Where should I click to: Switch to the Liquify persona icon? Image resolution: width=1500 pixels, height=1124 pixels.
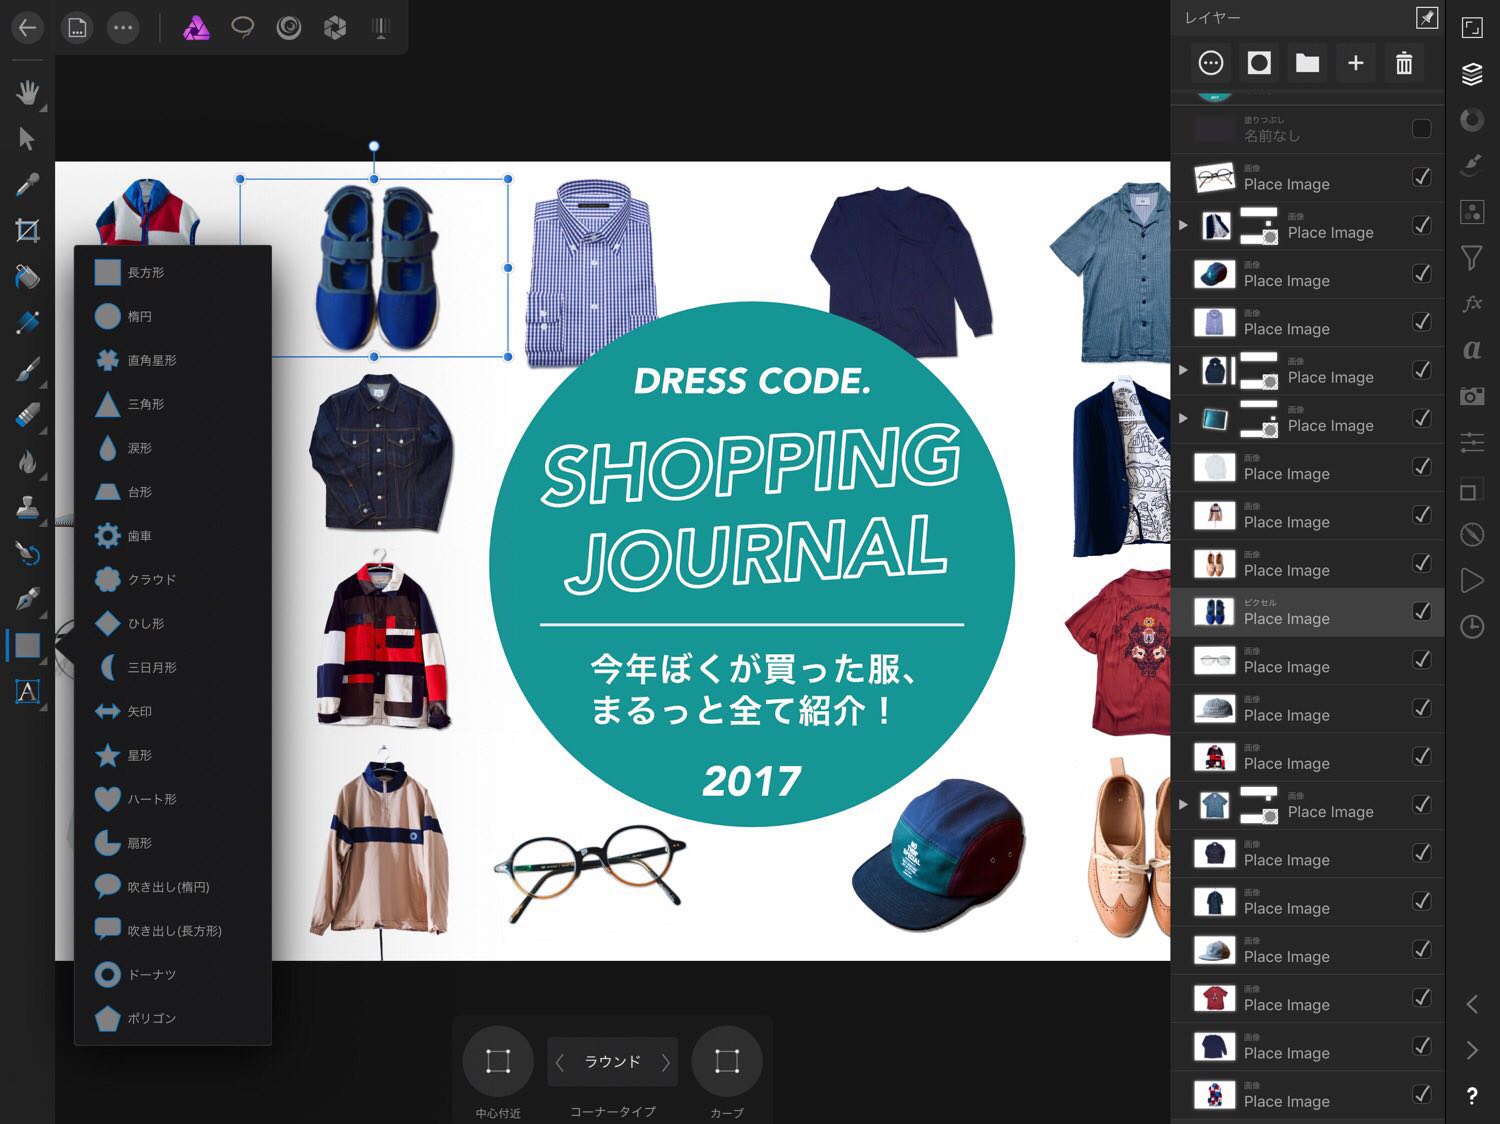pos(289,28)
